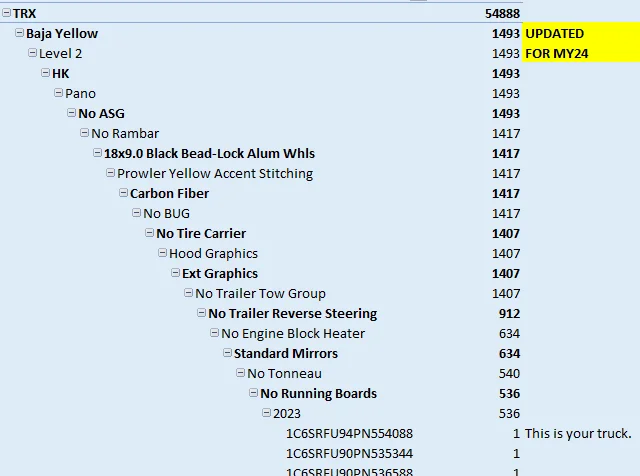This screenshot has height=476, width=640.
Task: Select the No ASG label cell
Action: (x=101, y=113)
